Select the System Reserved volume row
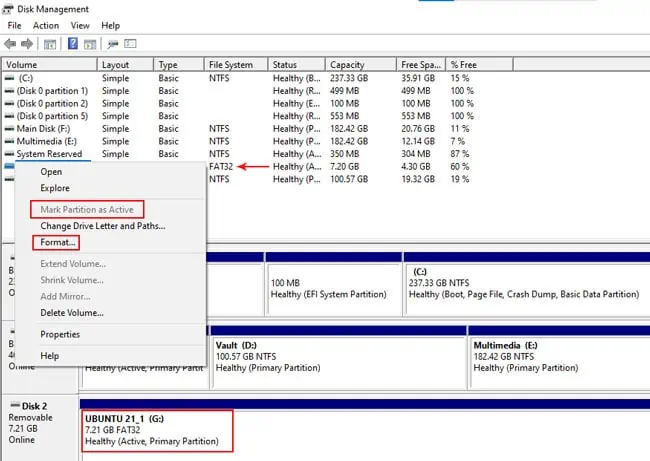Screen dimensions: 650x461 (257, 154)
